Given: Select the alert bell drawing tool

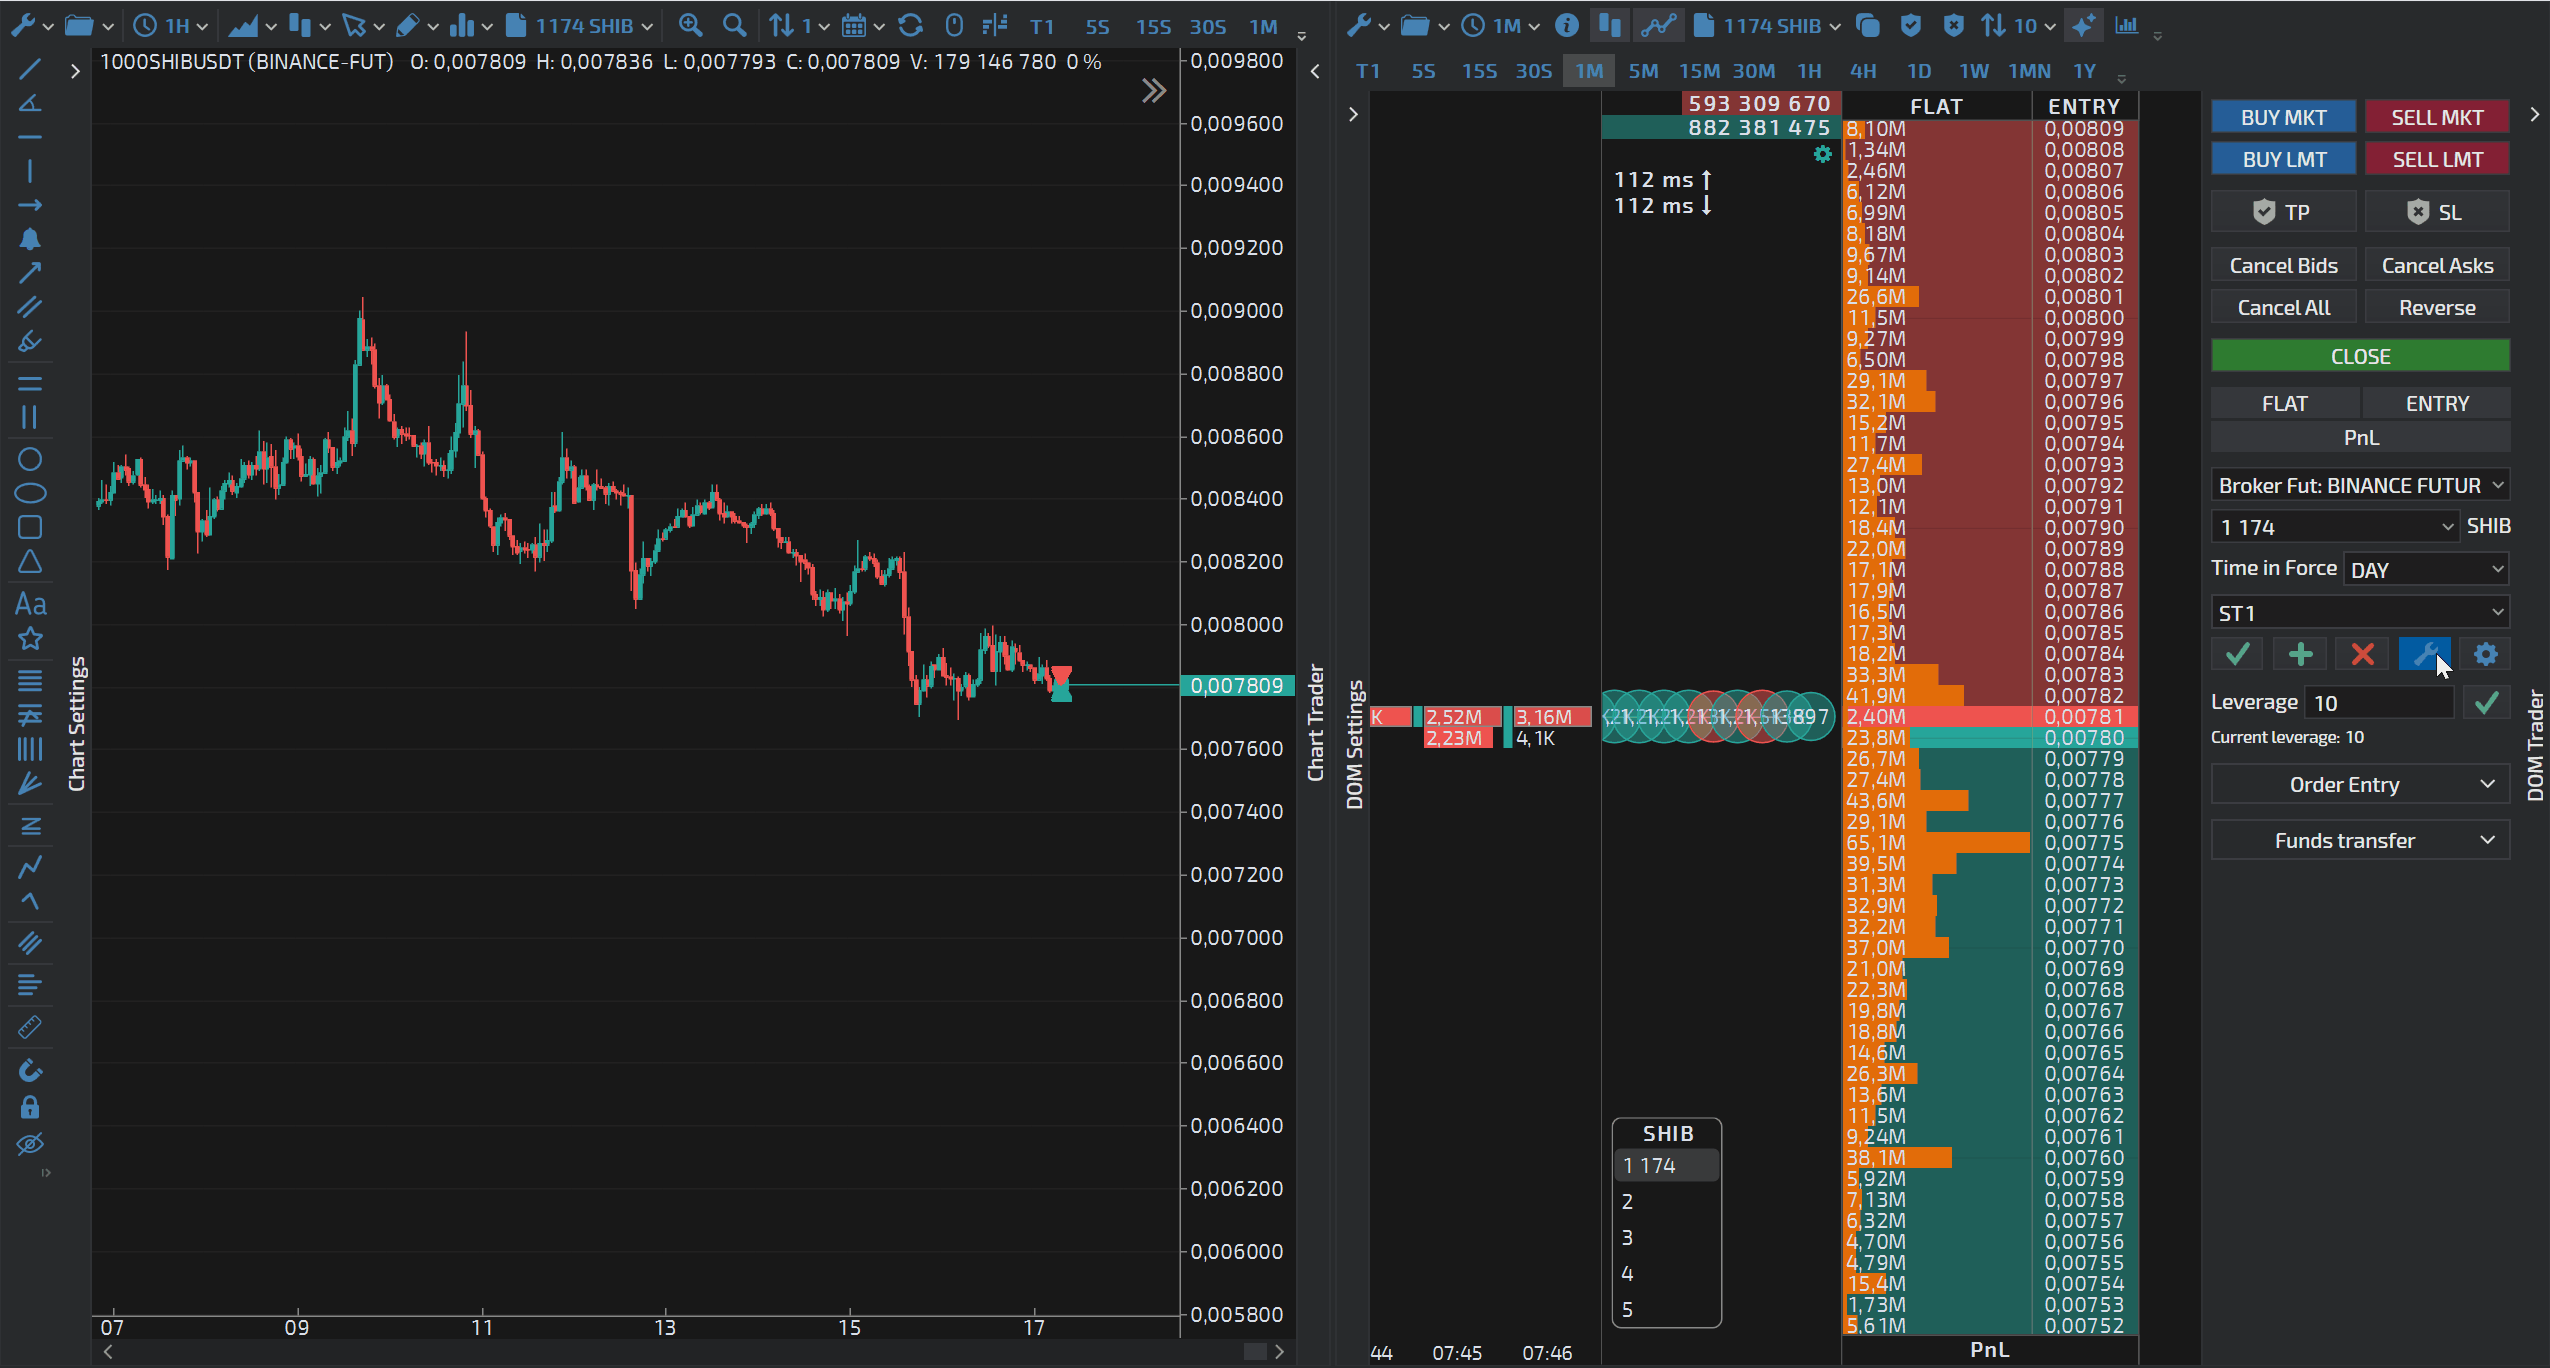Looking at the screenshot, I should coord(30,239).
